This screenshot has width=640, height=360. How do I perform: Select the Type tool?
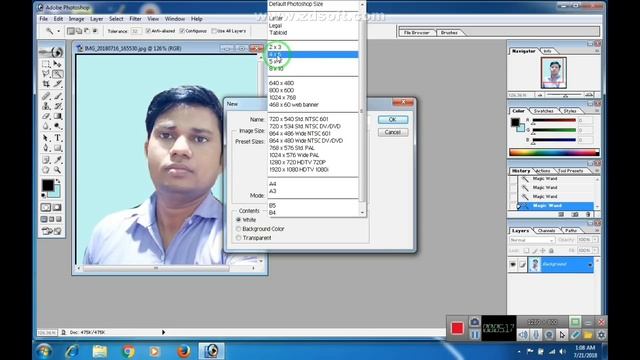[x=58, y=138]
